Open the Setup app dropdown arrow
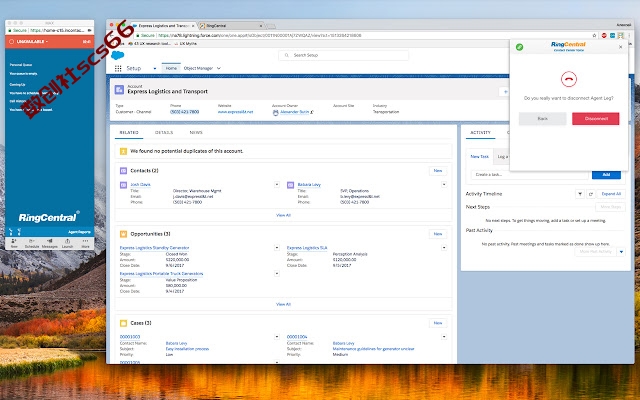Viewport: 640px width, 400px height. pyautogui.click(x=155, y=69)
